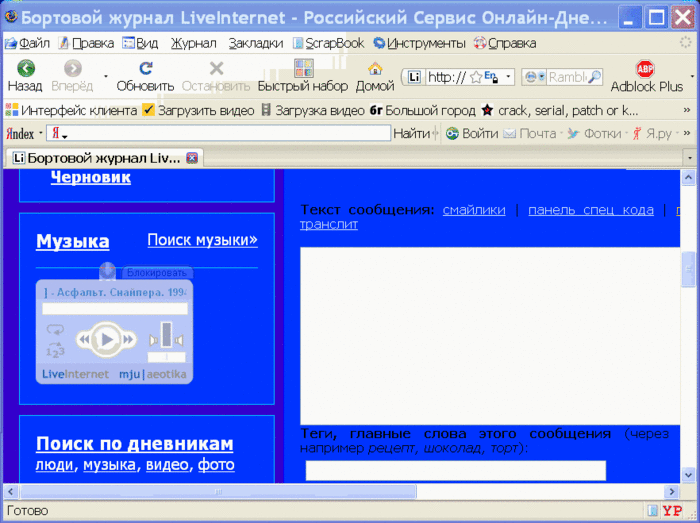700x523 pixels.
Task: Click the люди search link
Action: (54, 465)
